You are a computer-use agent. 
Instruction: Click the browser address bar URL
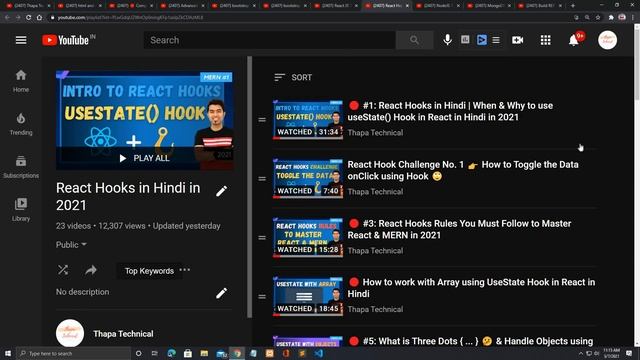[130, 18]
